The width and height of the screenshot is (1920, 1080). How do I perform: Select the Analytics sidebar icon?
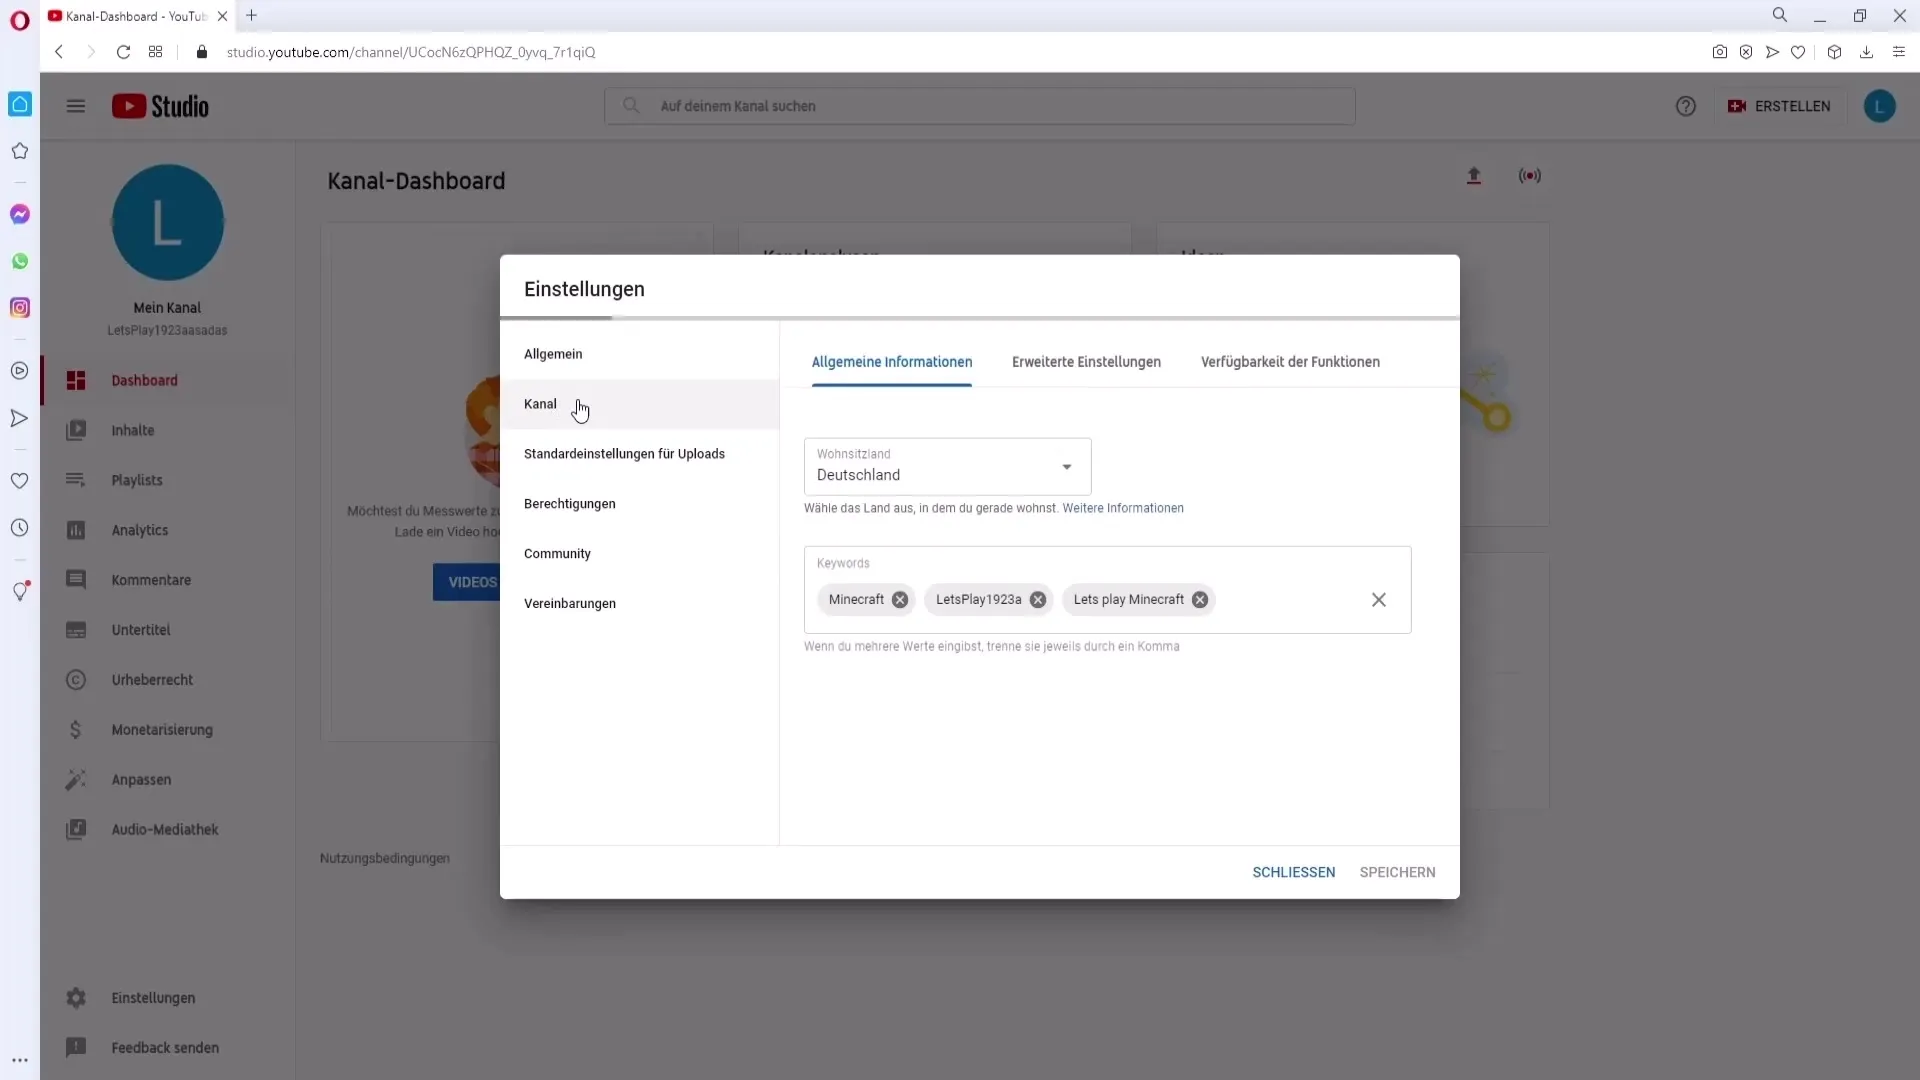point(75,529)
